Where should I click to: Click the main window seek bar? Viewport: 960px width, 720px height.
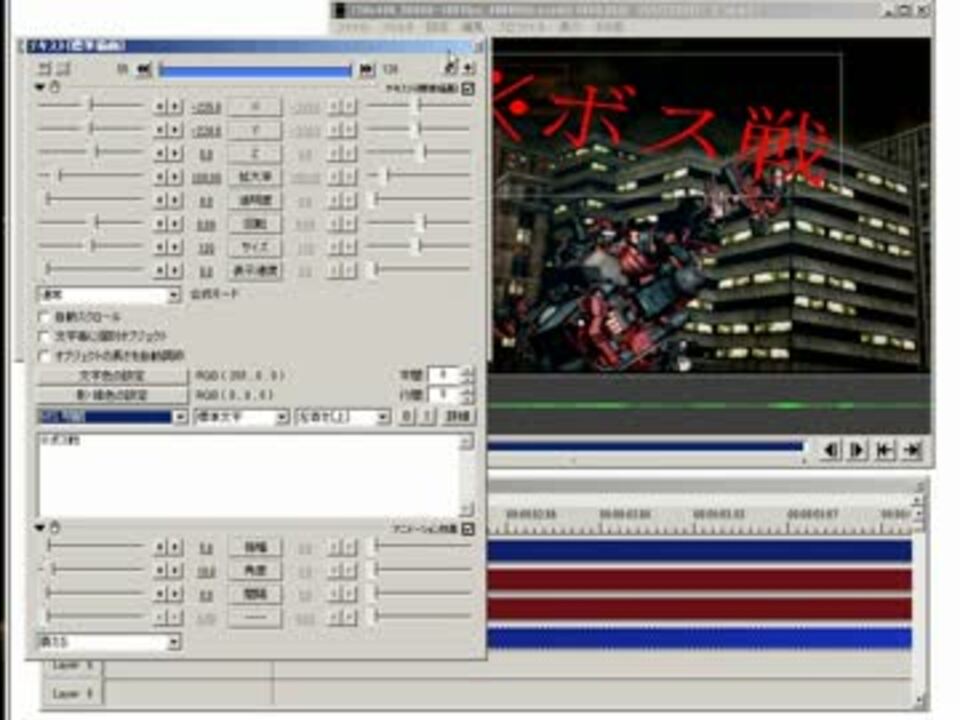(x=646, y=447)
